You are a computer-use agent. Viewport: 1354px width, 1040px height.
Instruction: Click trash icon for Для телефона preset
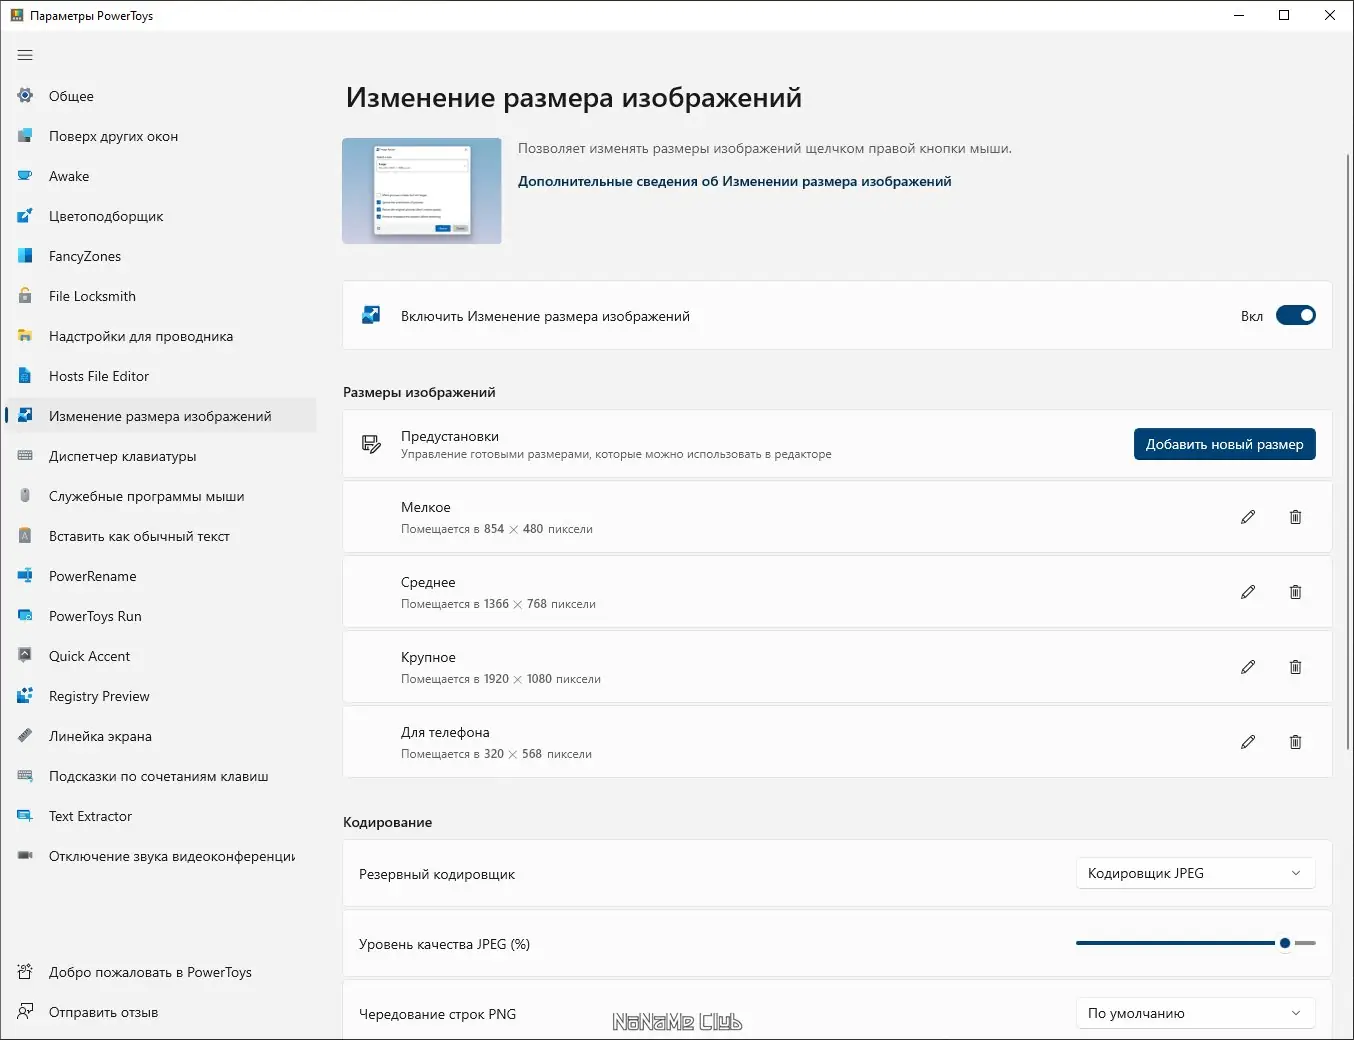click(x=1295, y=742)
